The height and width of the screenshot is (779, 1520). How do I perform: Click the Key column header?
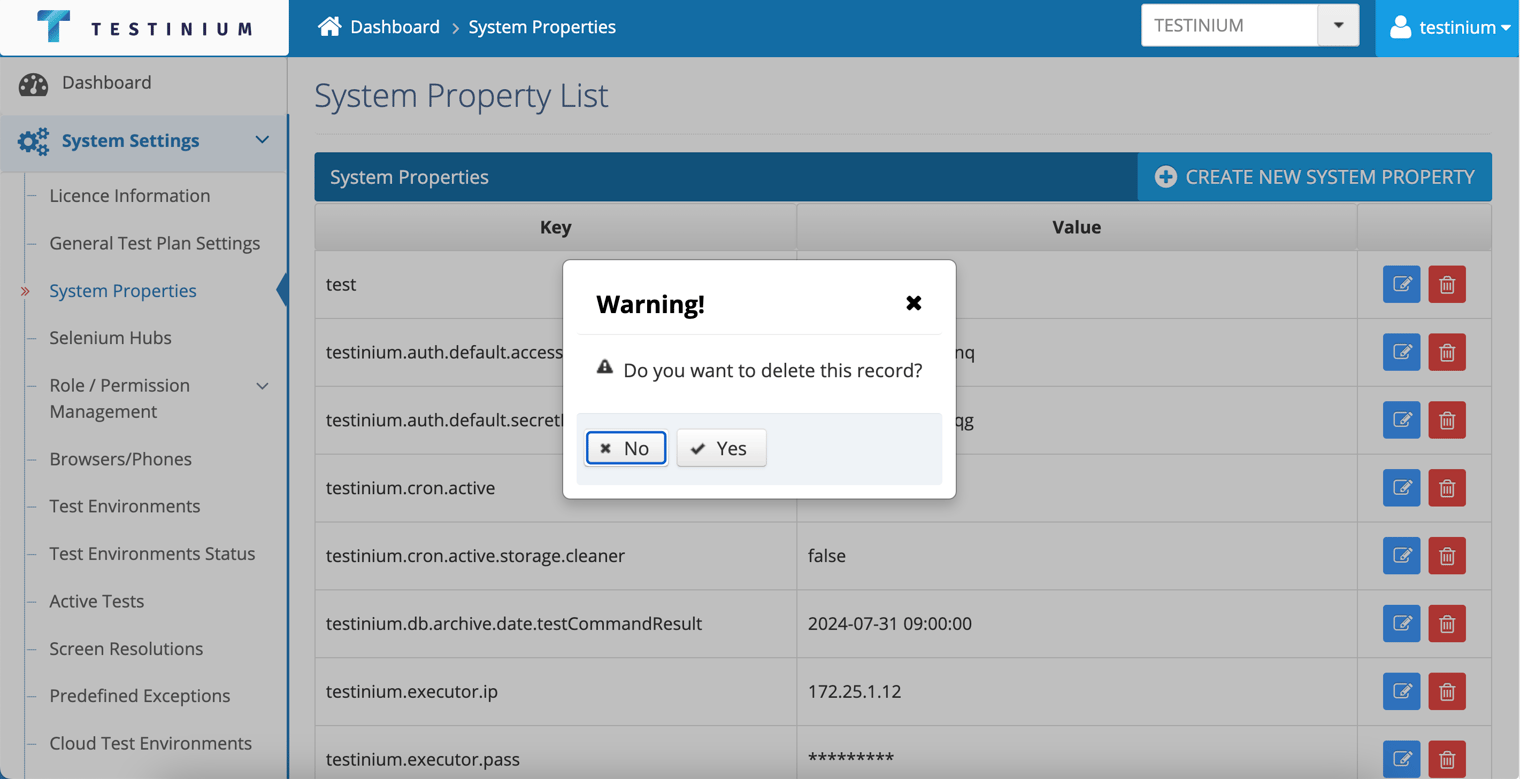point(555,227)
